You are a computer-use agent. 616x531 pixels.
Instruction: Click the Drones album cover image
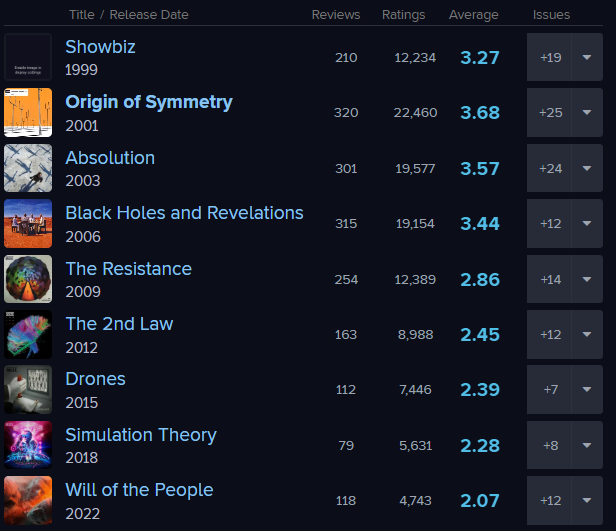click(28, 389)
